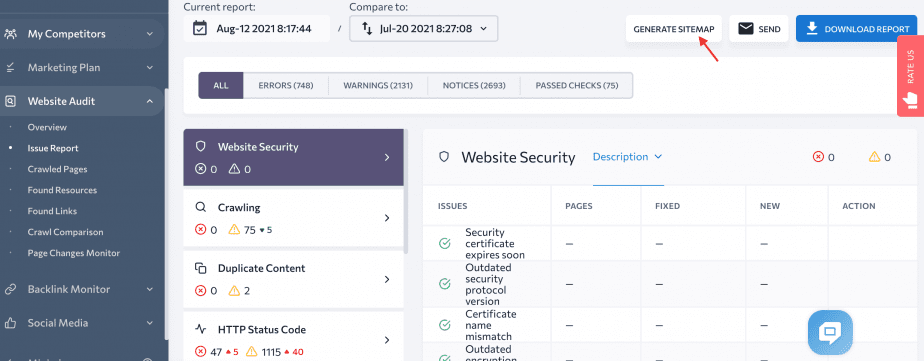This screenshot has height=361, width=924.
Task: Click the Rate Us side tab
Action: click(x=910, y=76)
